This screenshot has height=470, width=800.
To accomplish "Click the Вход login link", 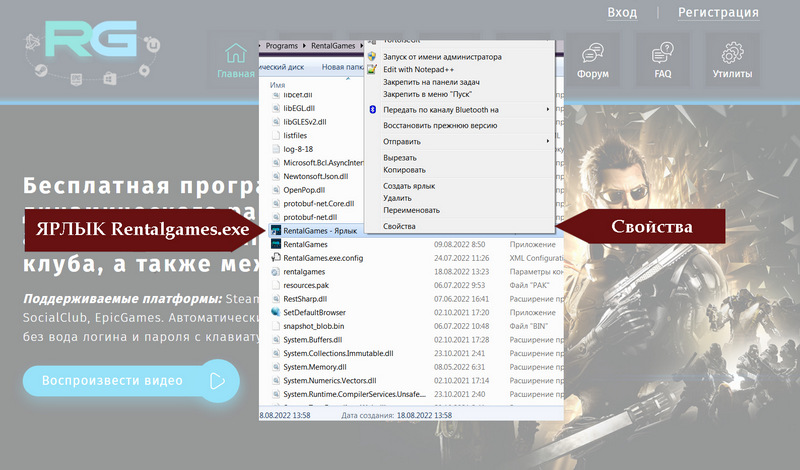I will coord(622,12).
